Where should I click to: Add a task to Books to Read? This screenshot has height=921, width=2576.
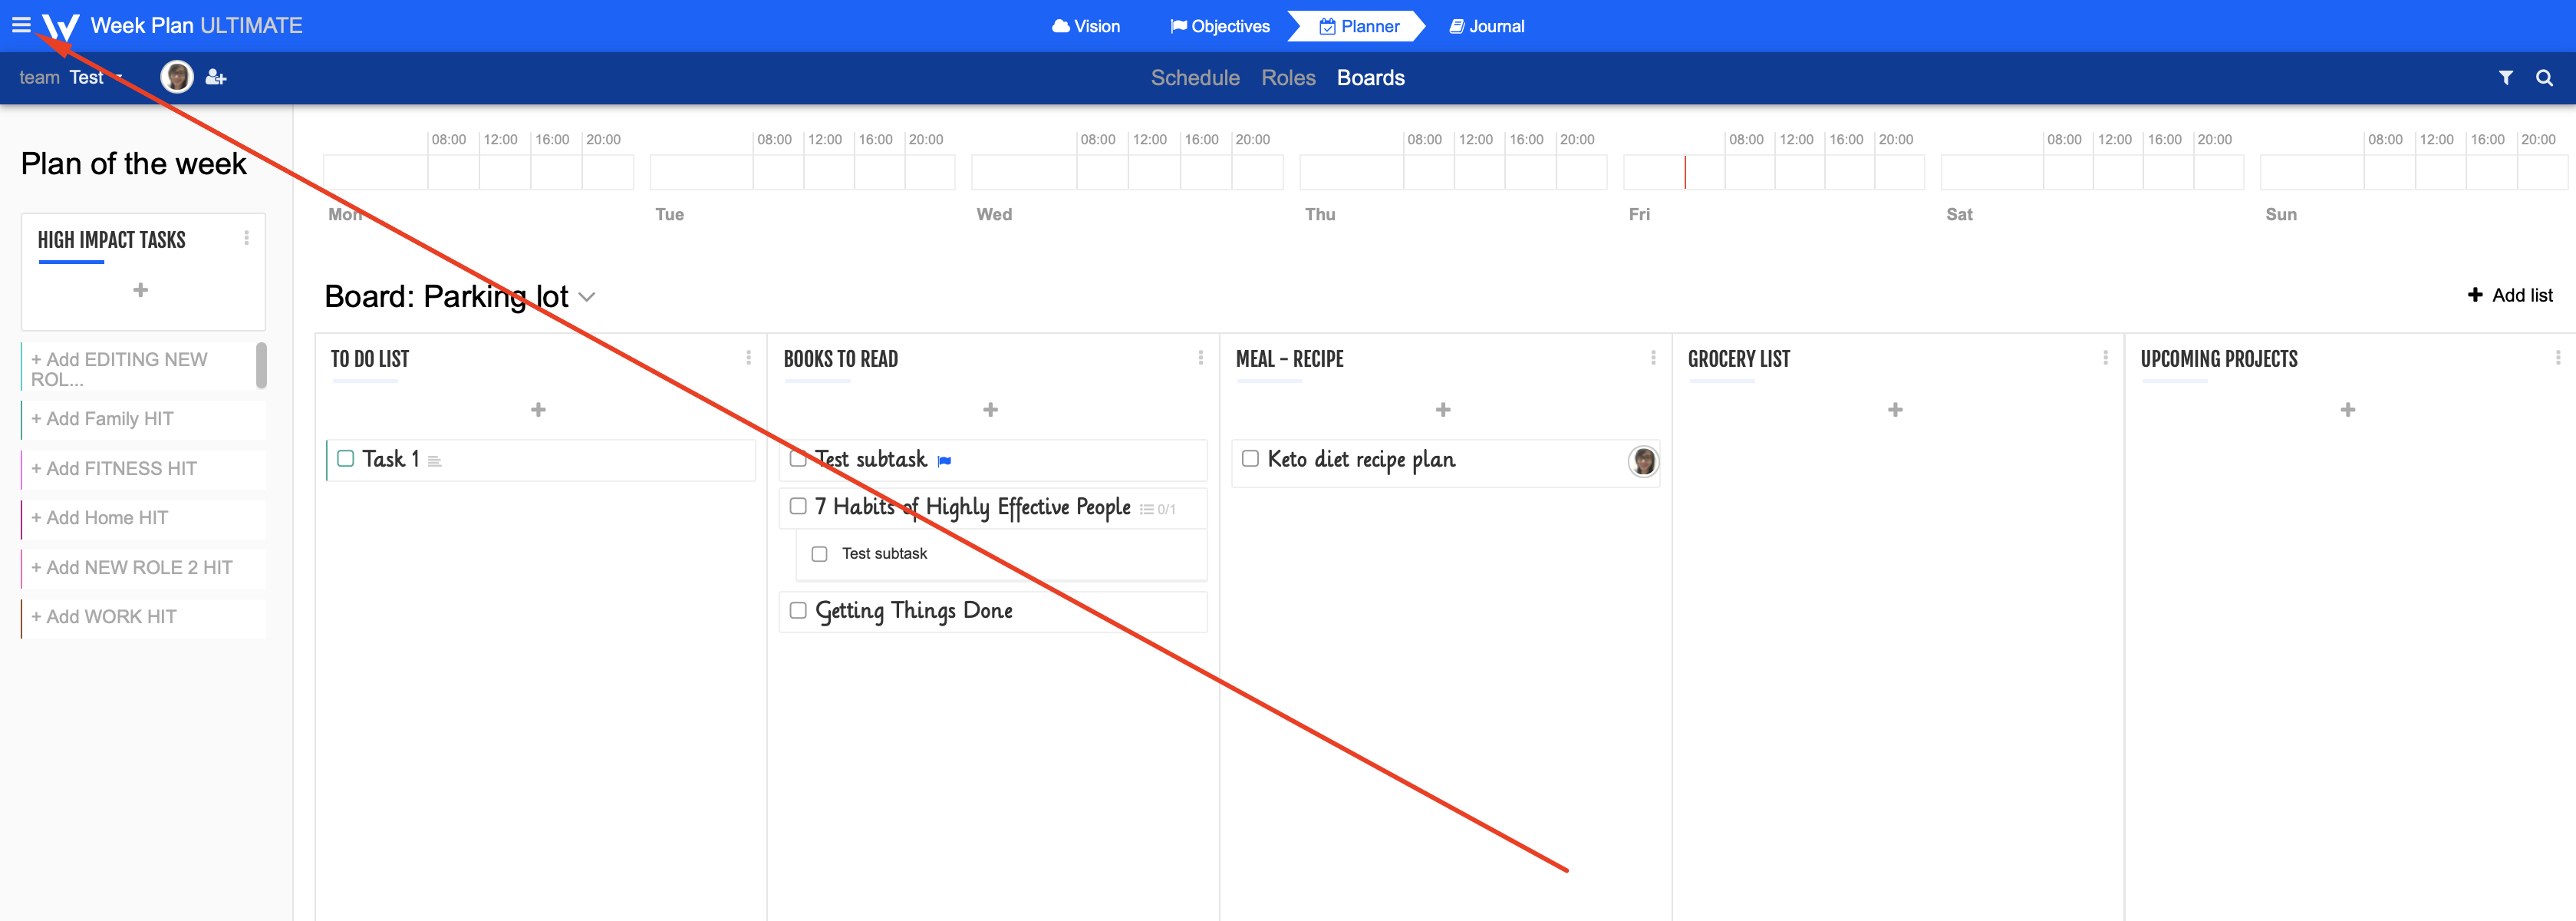pos(991,410)
